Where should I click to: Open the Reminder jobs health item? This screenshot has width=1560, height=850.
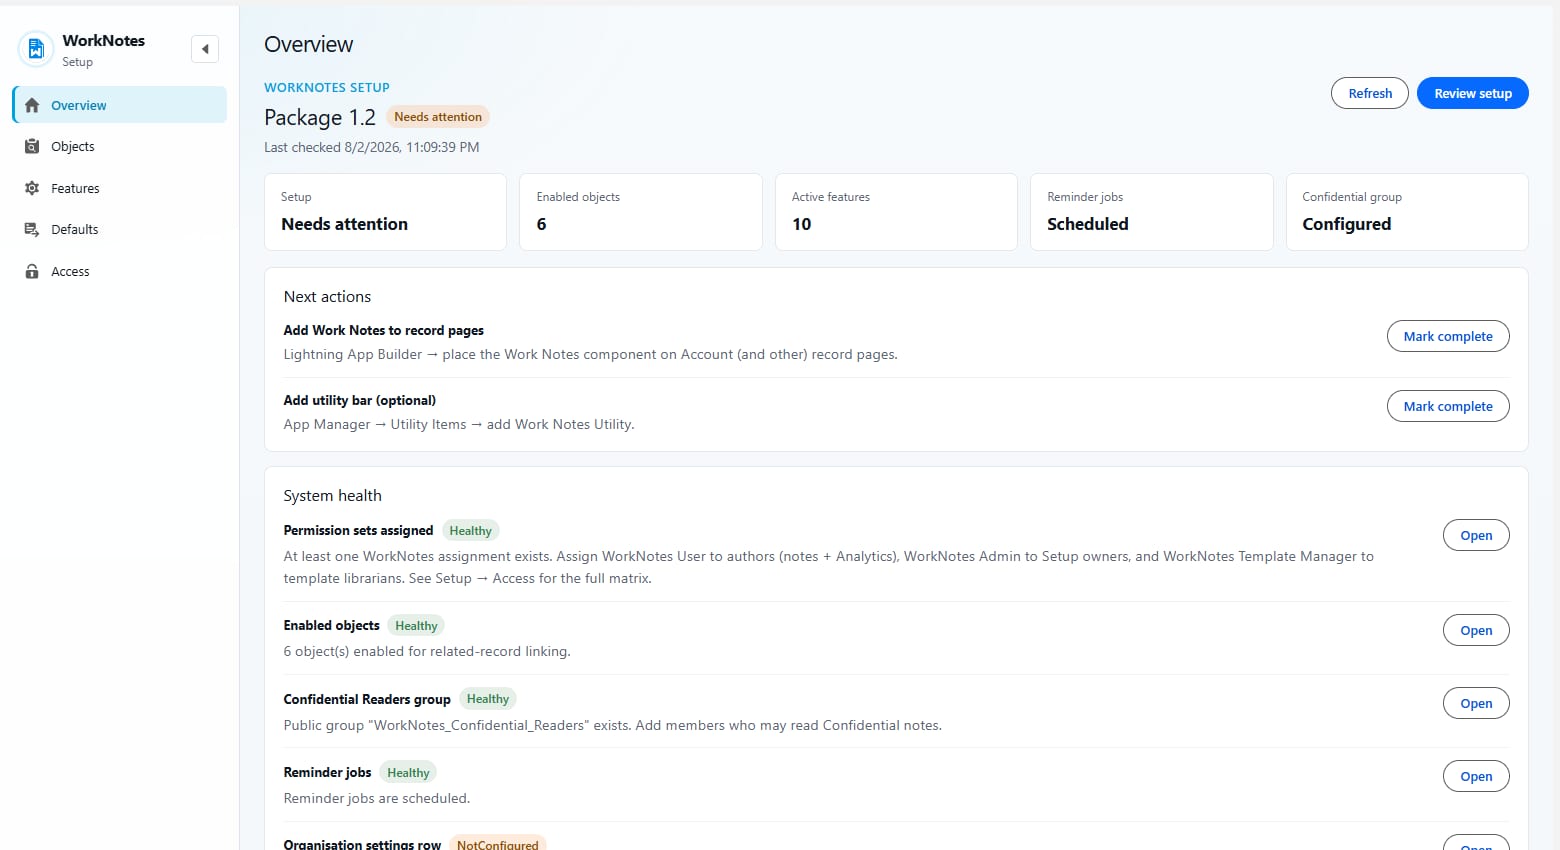(1476, 776)
